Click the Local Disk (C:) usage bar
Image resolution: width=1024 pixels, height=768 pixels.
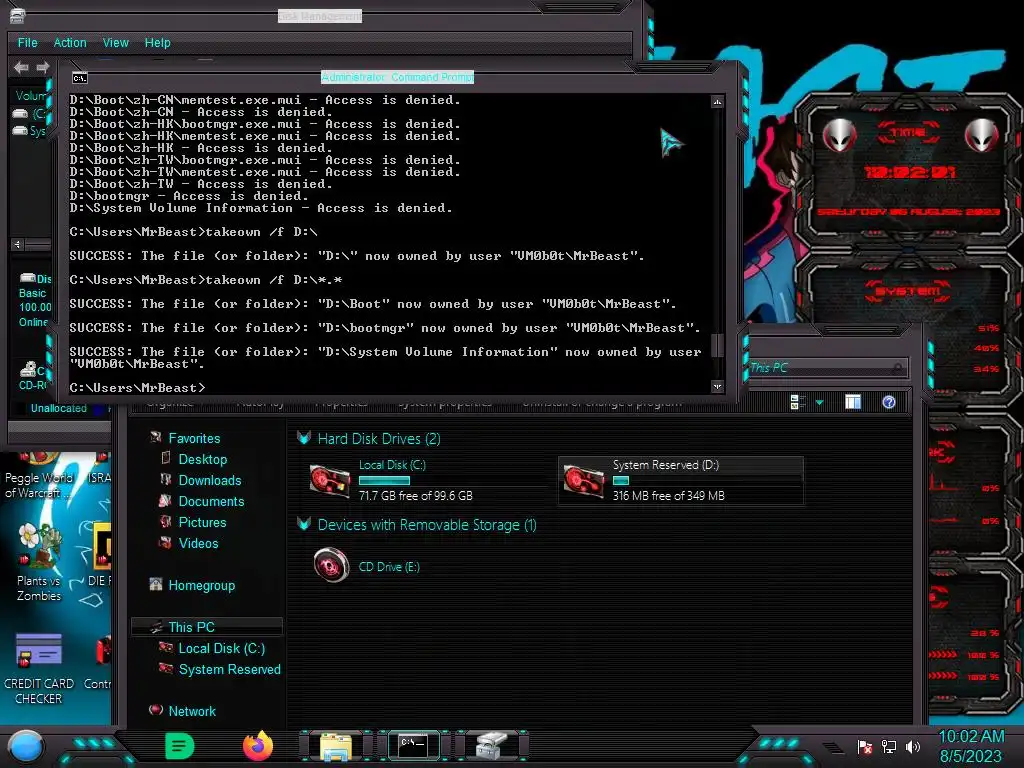coord(384,480)
